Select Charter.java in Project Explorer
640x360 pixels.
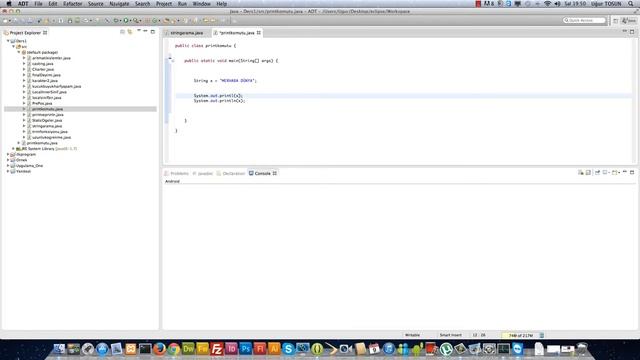pos(43,70)
